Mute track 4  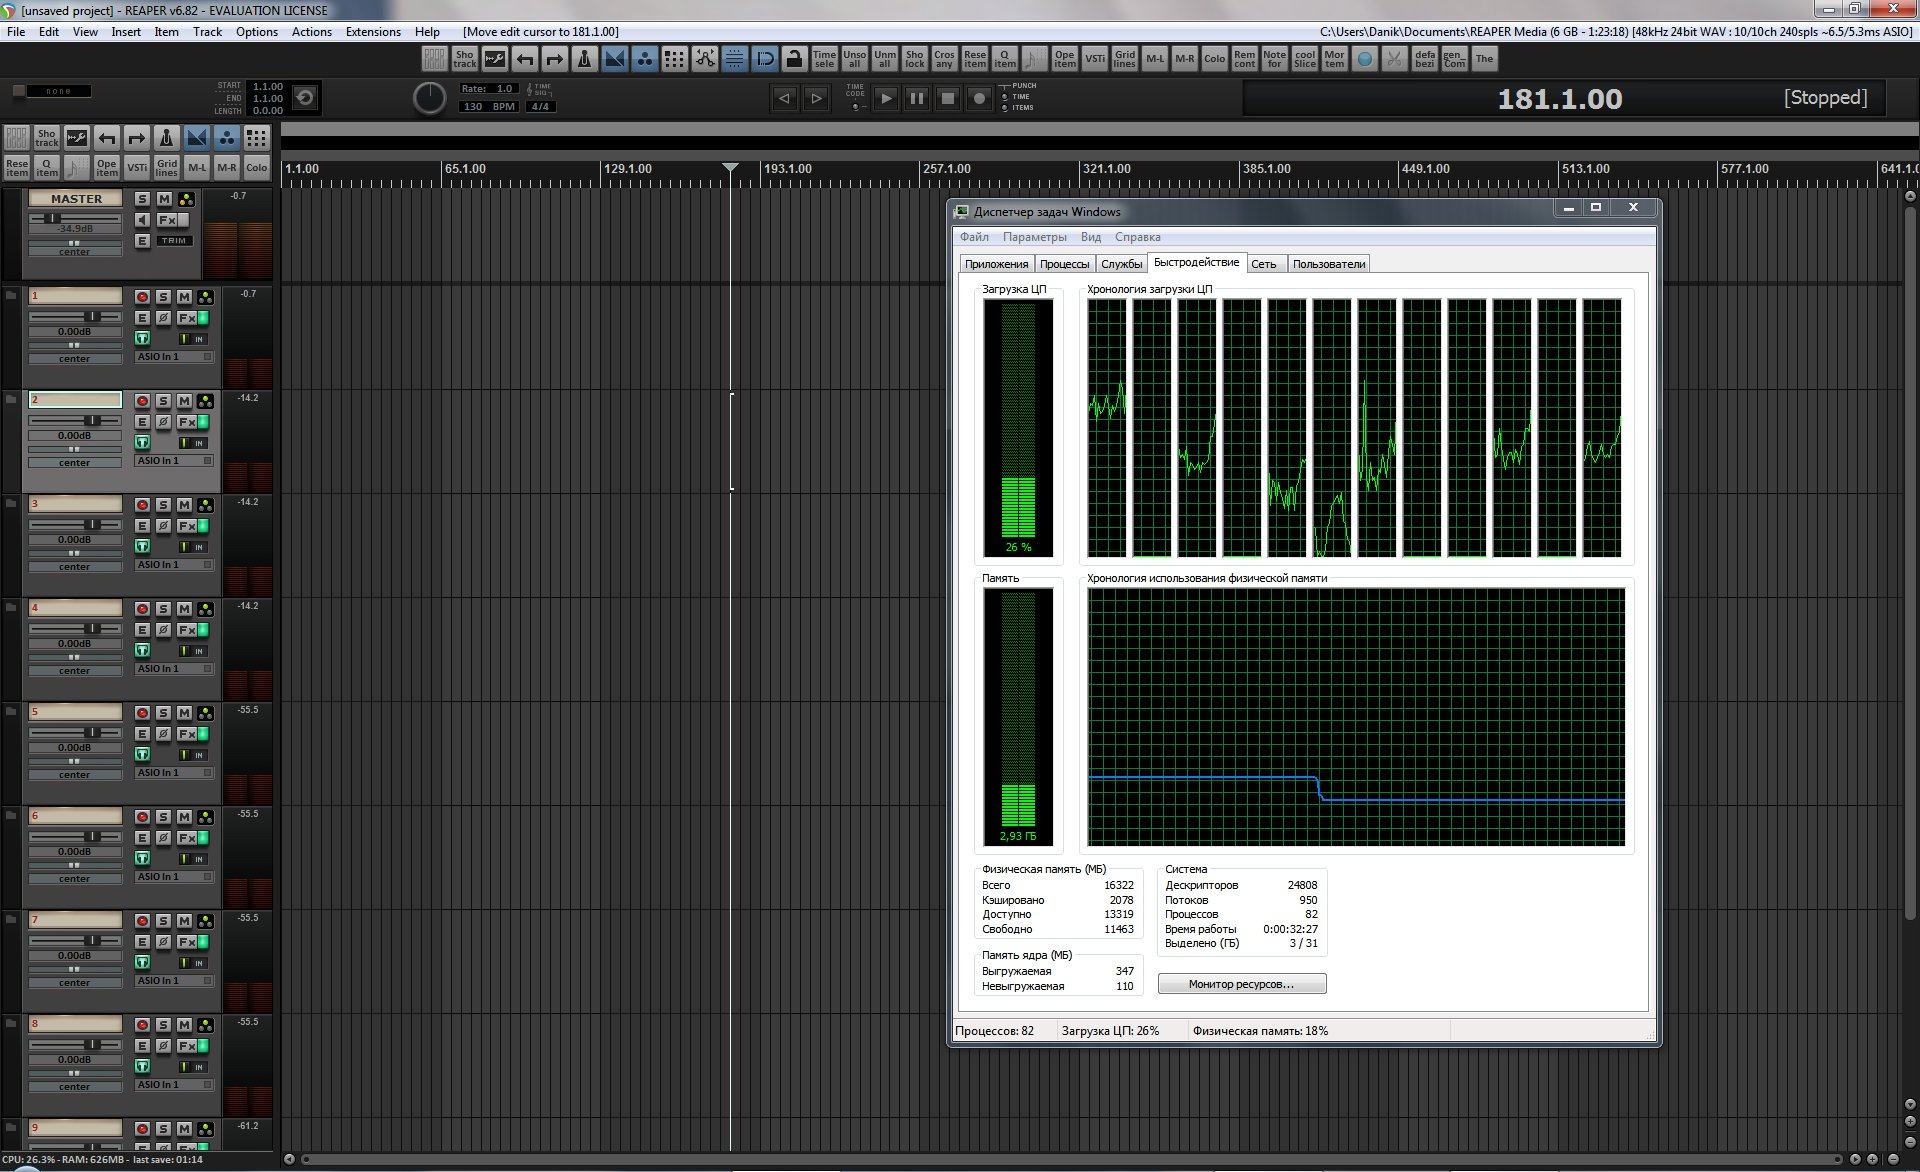pyautogui.click(x=184, y=609)
